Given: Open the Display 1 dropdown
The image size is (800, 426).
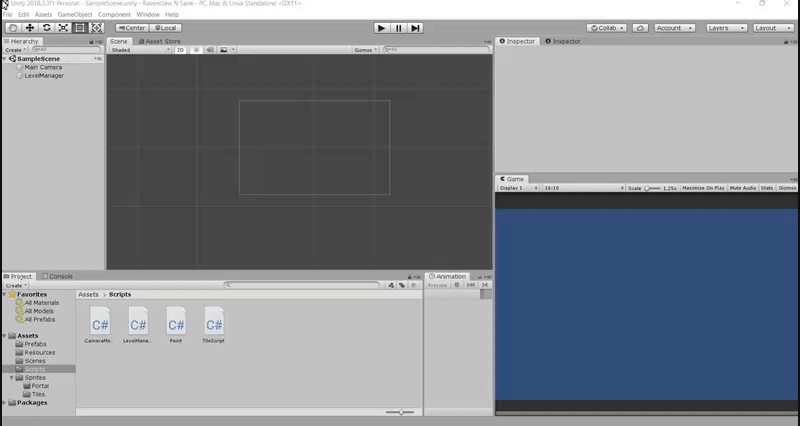Looking at the screenshot, I should pos(518,188).
